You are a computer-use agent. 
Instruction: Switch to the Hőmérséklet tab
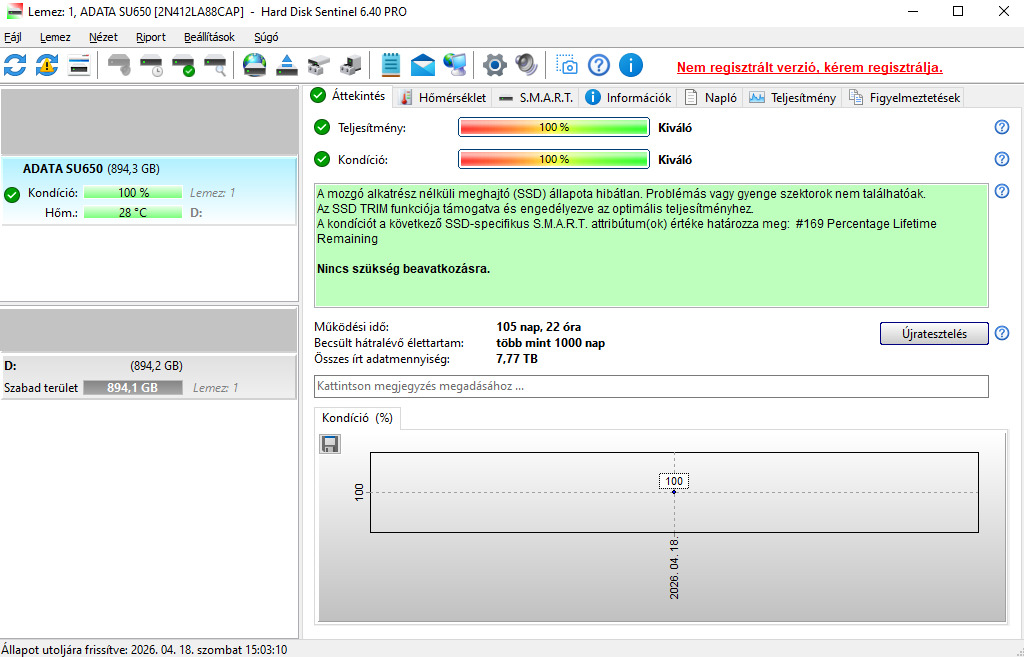coord(443,98)
